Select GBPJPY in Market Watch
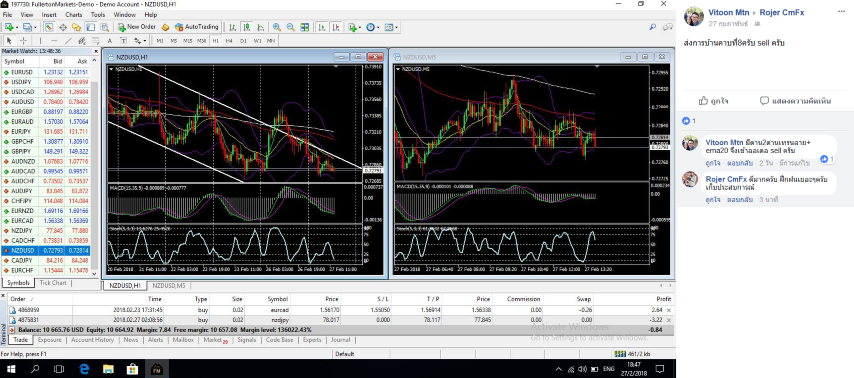 pyautogui.click(x=45, y=151)
